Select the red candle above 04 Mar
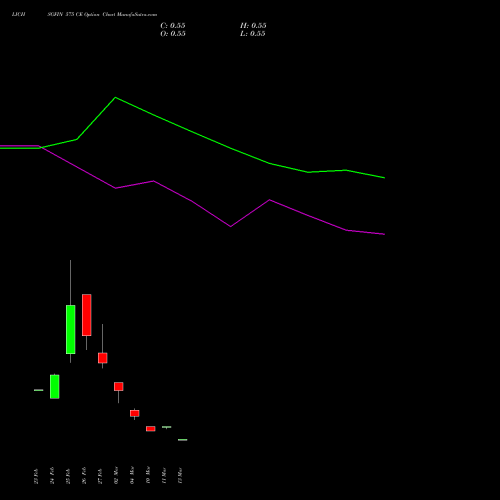The width and height of the screenshot is (500, 500). tap(135, 413)
